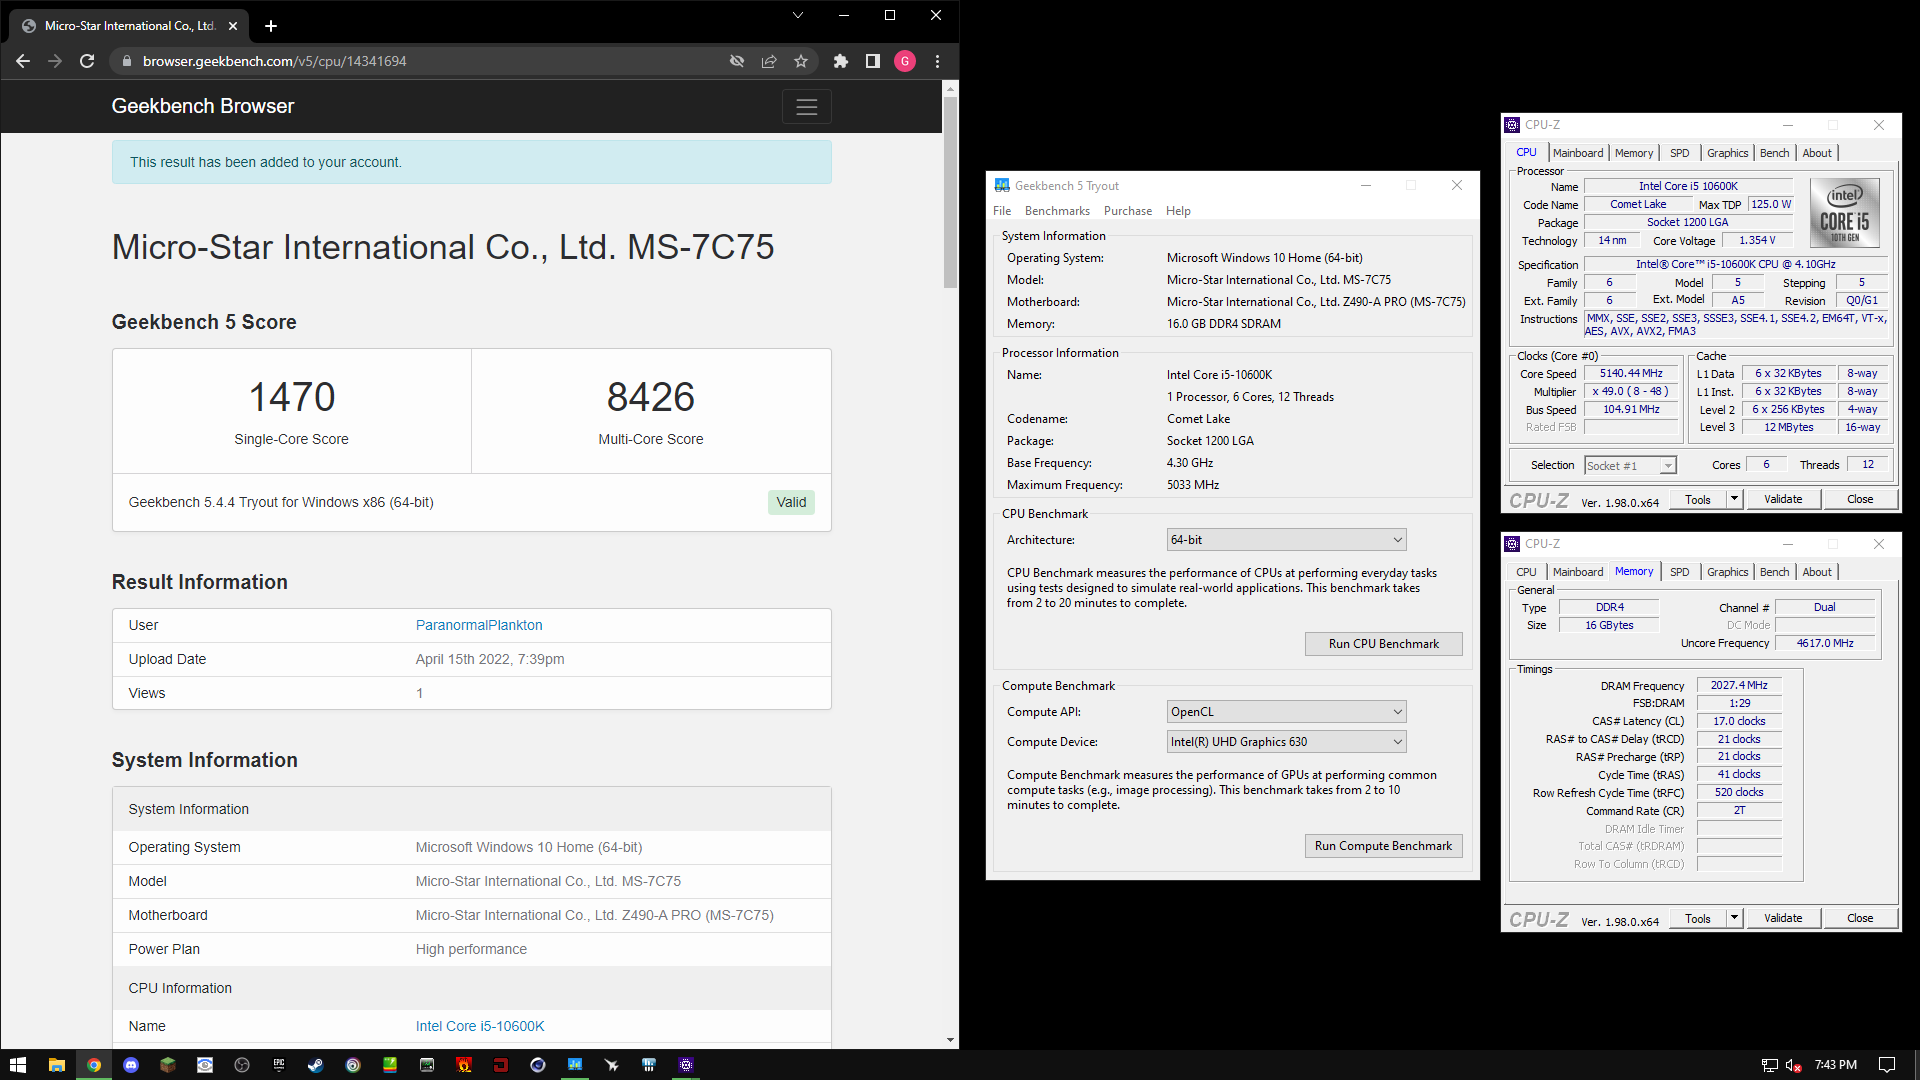Open the ParanormalPlankton user link
Viewport: 1920px width, 1080px height.
tap(479, 625)
